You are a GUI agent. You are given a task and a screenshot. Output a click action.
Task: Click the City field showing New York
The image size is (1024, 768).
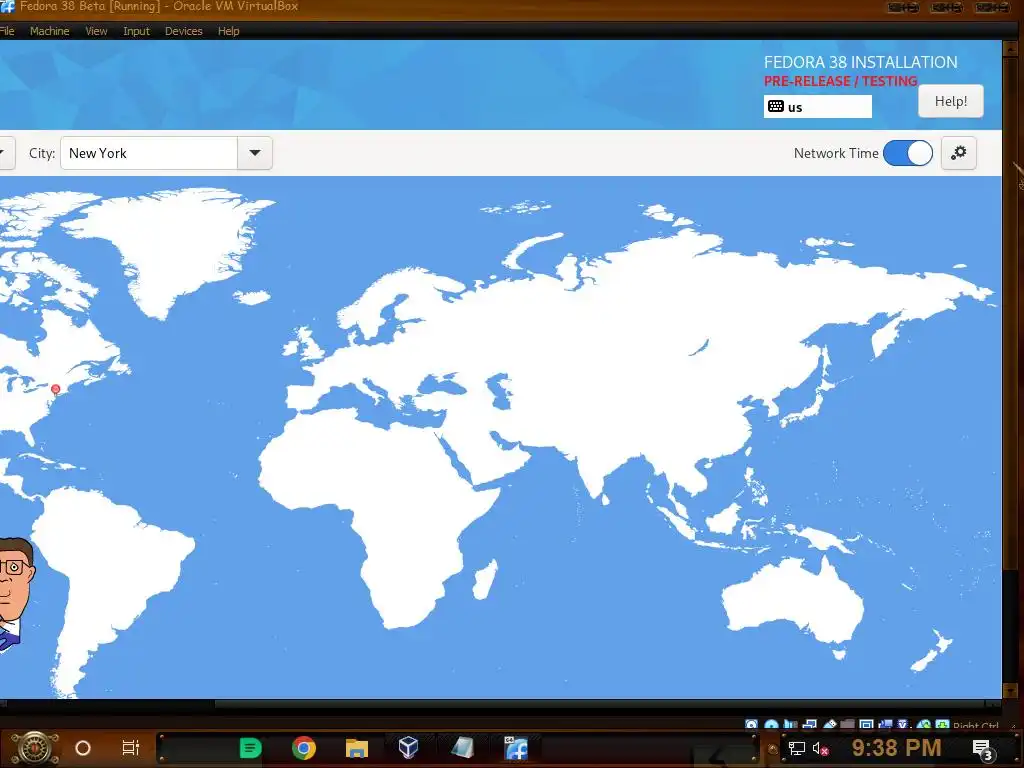point(149,153)
